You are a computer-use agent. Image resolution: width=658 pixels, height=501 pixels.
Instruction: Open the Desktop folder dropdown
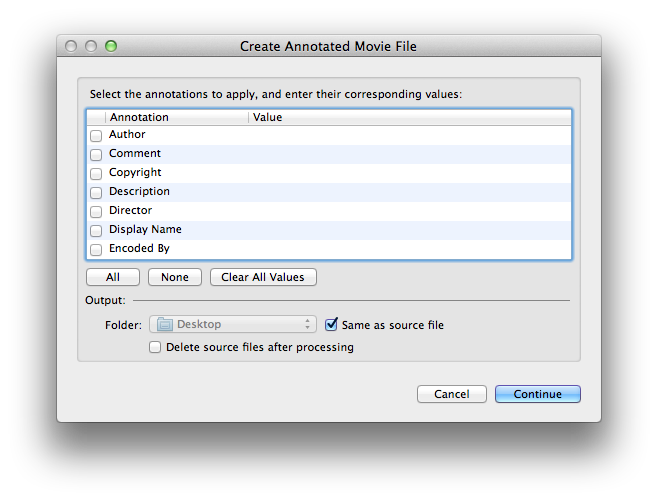tap(233, 324)
